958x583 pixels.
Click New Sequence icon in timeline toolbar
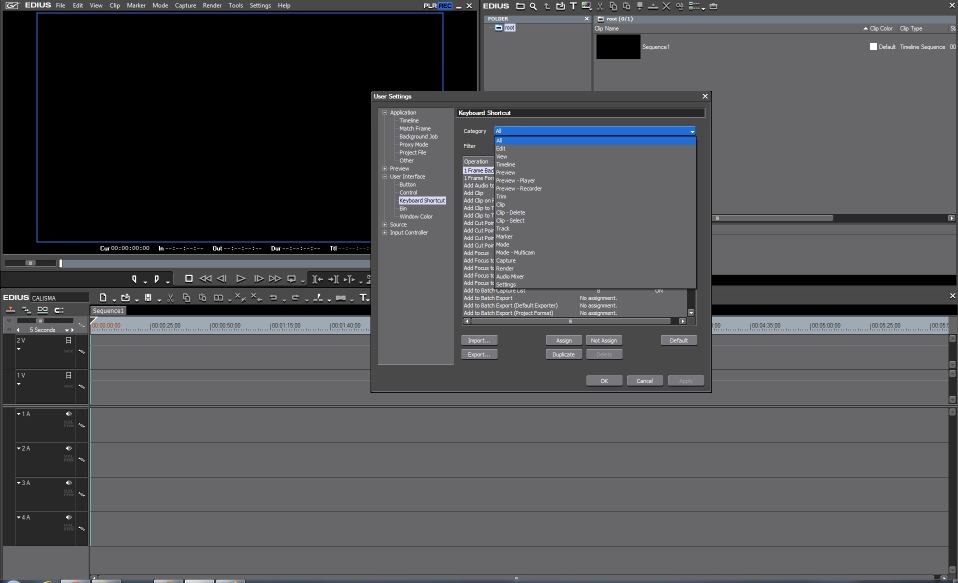coord(103,298)
